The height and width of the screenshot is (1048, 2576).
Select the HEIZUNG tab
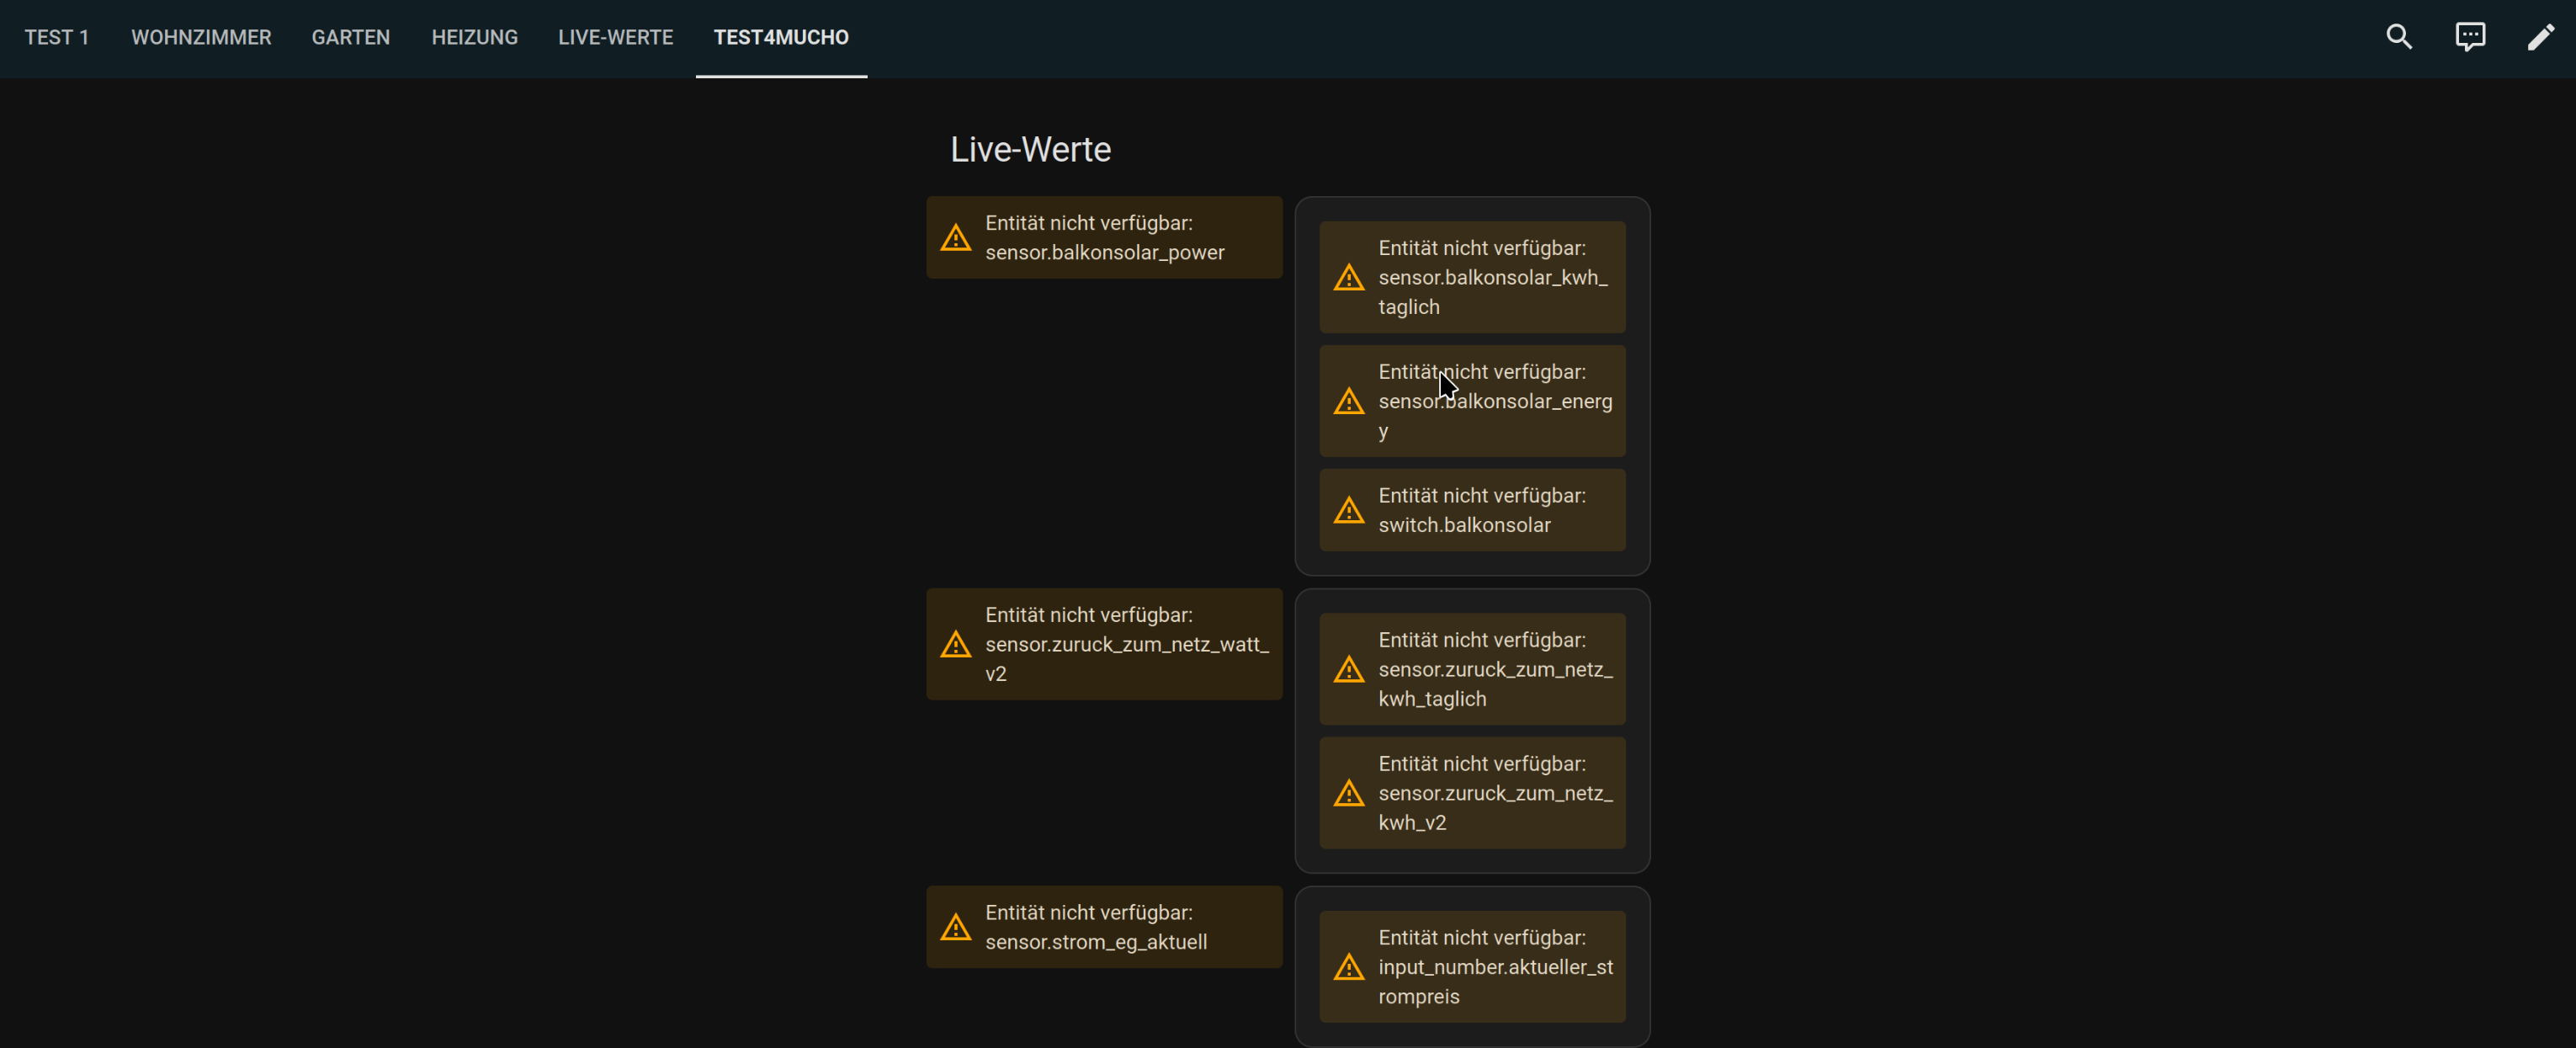click(x=475, y=38)
